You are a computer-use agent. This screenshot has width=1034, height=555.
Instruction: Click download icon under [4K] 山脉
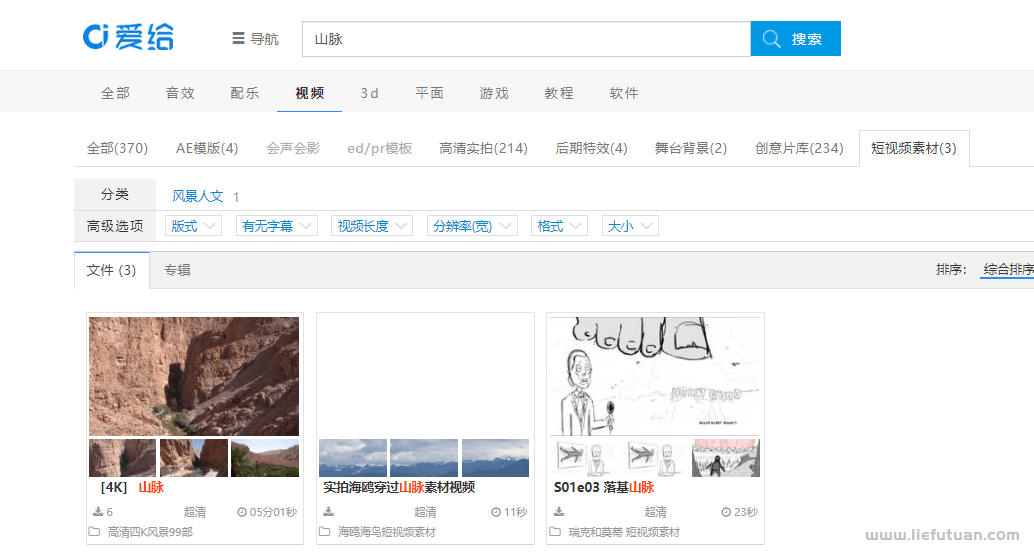click(x=98, y=511)
